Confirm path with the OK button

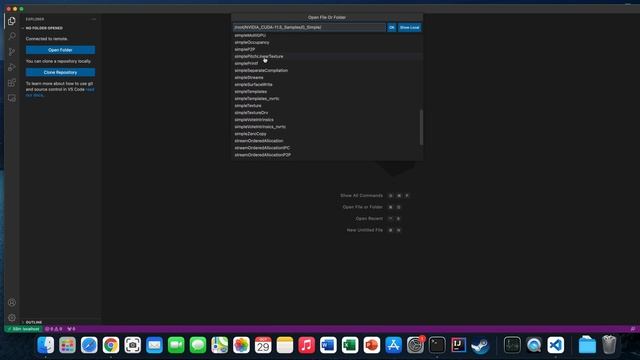391,27
